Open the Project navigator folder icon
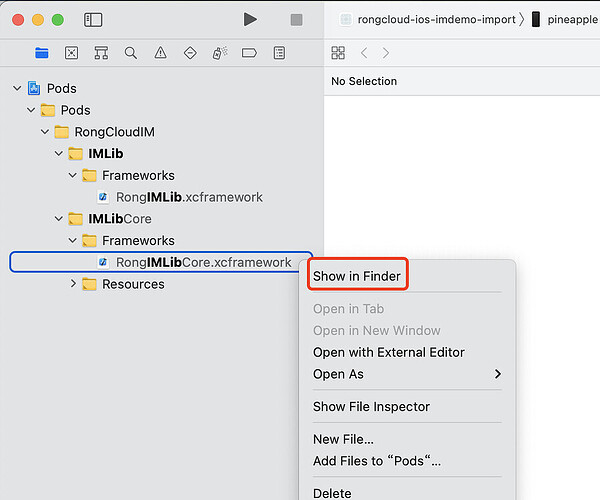This screenshot has height=500, width=600. 42,53
